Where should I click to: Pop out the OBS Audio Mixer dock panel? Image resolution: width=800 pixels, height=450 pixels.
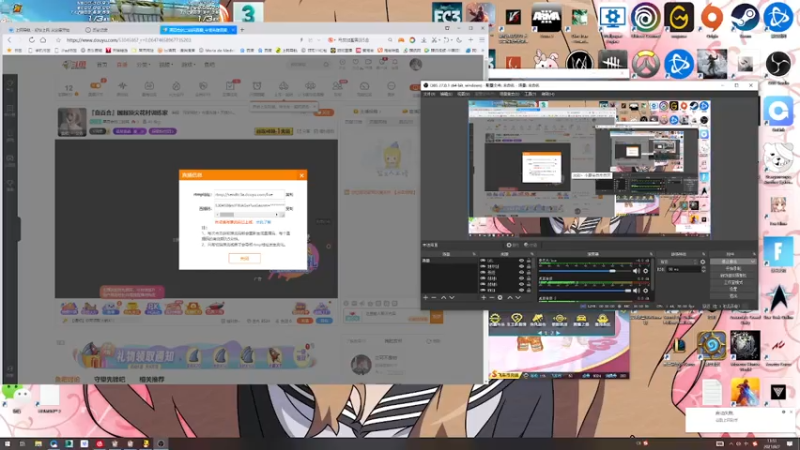651,254
